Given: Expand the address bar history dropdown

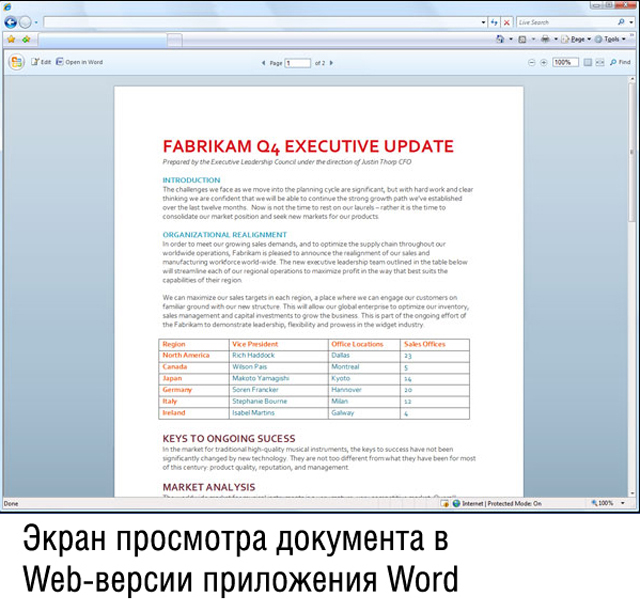Looking at the screenshot, I should point(483,22).
